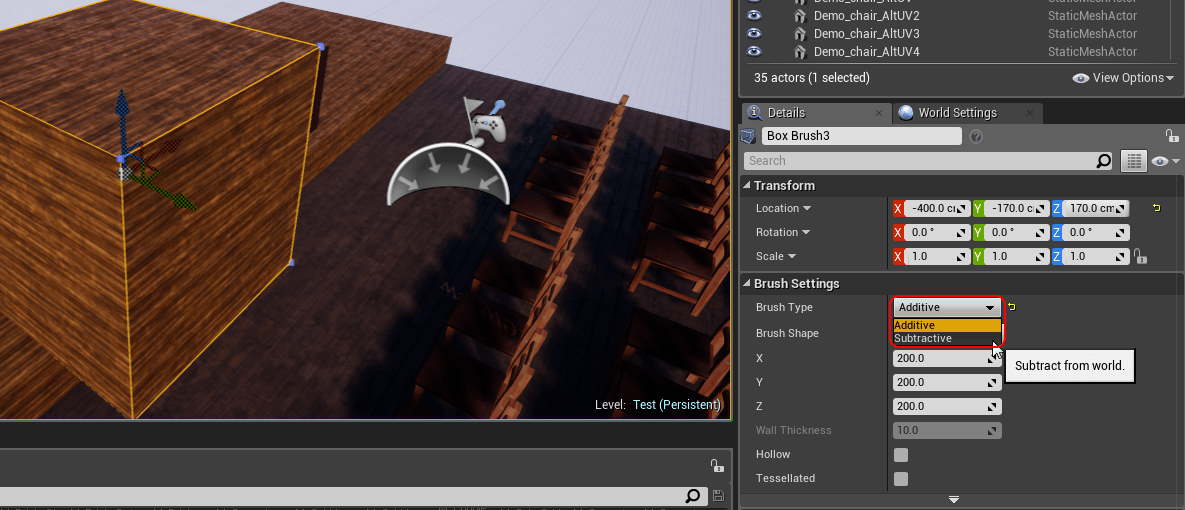Expand the Location type dropdown arrow
Viewport: 1185px width, 510px height.
tap(806, 209)
